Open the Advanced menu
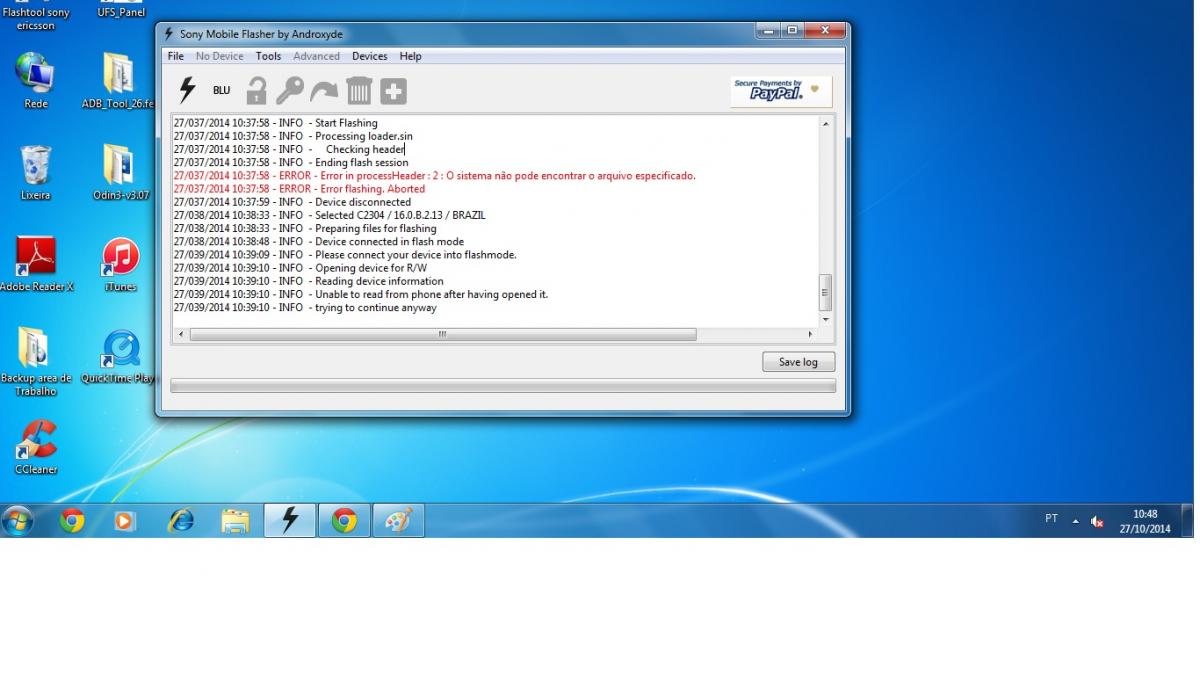Screen dimensions: 1200x675 pyautogui.click(x=316, y=56)
